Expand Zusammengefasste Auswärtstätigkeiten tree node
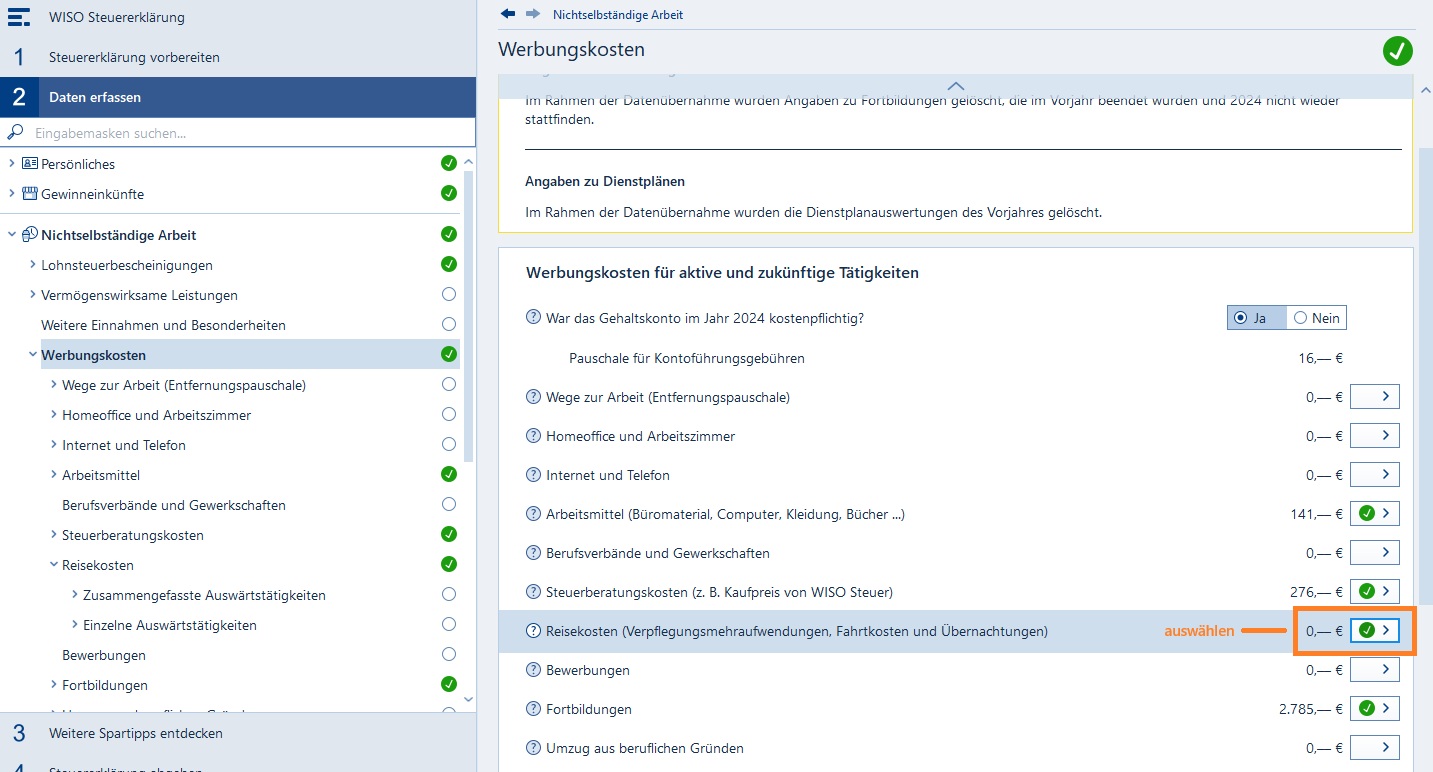1433x772 pixels. point(75,595)
